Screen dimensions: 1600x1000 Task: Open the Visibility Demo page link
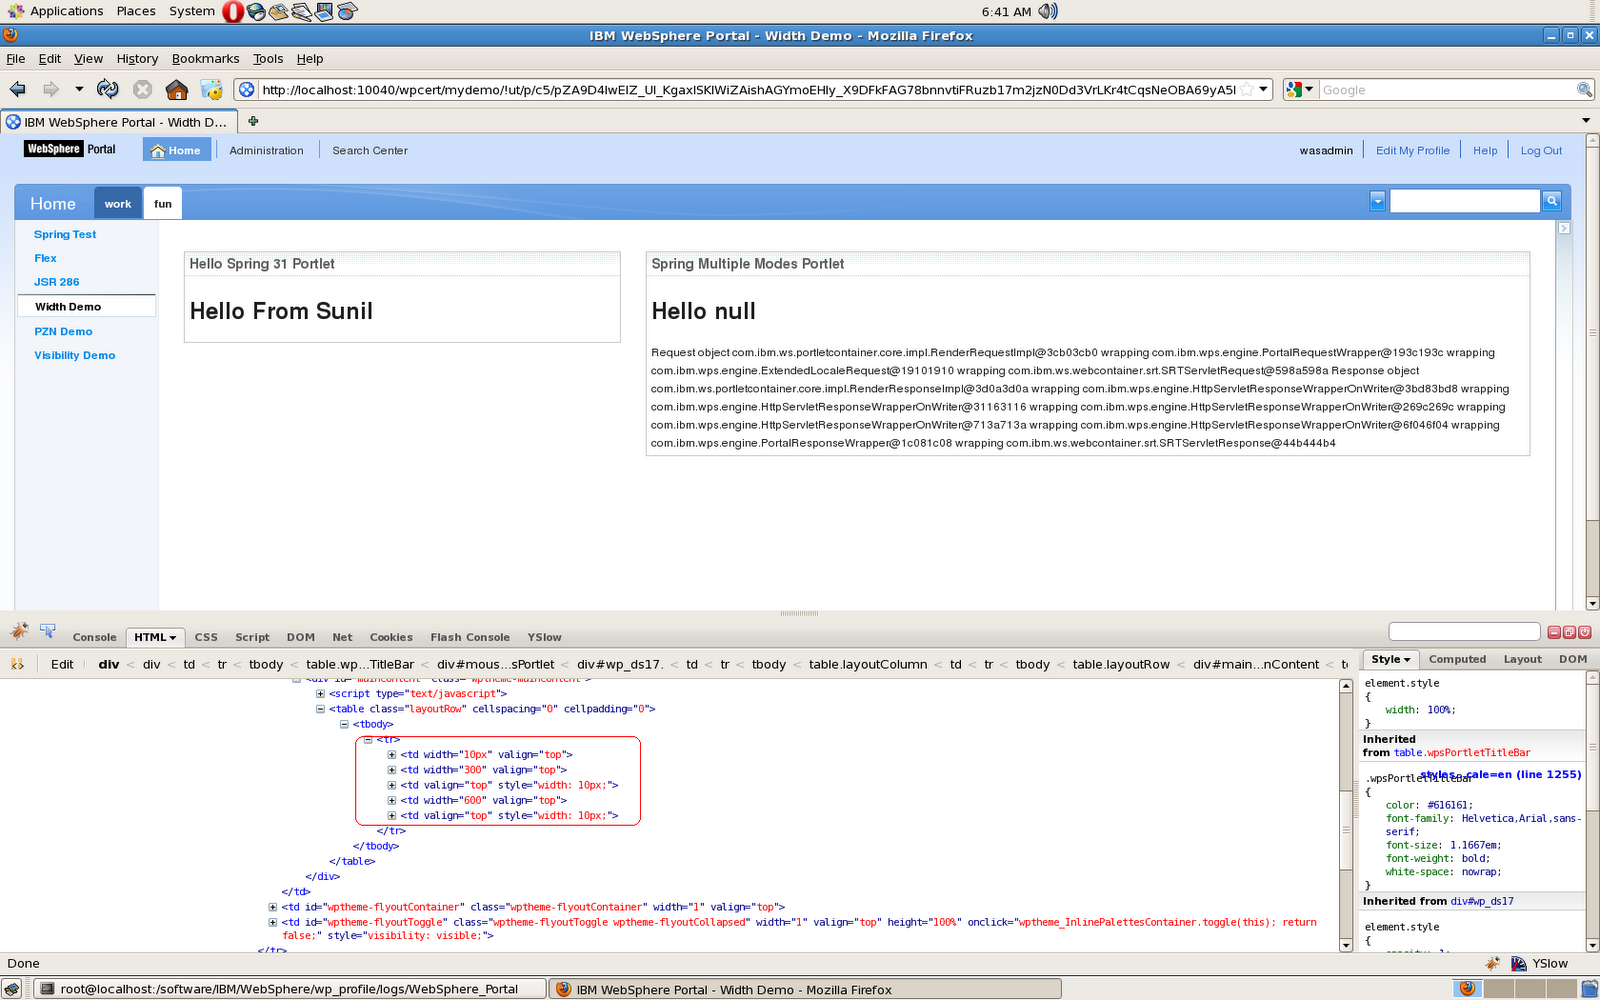(74, 355)
